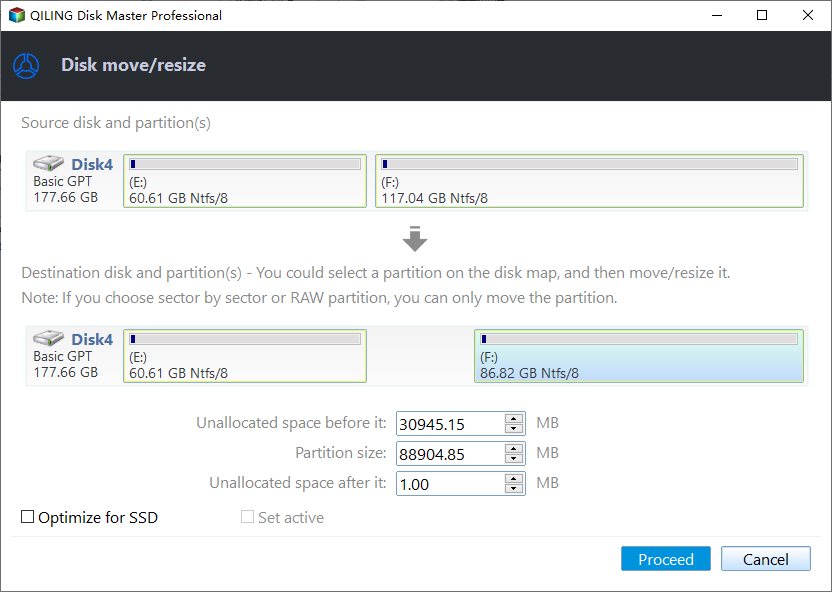832x592 pixels.
Task: Click the destination 'Disk4' name label
Action: coord(92,339)
